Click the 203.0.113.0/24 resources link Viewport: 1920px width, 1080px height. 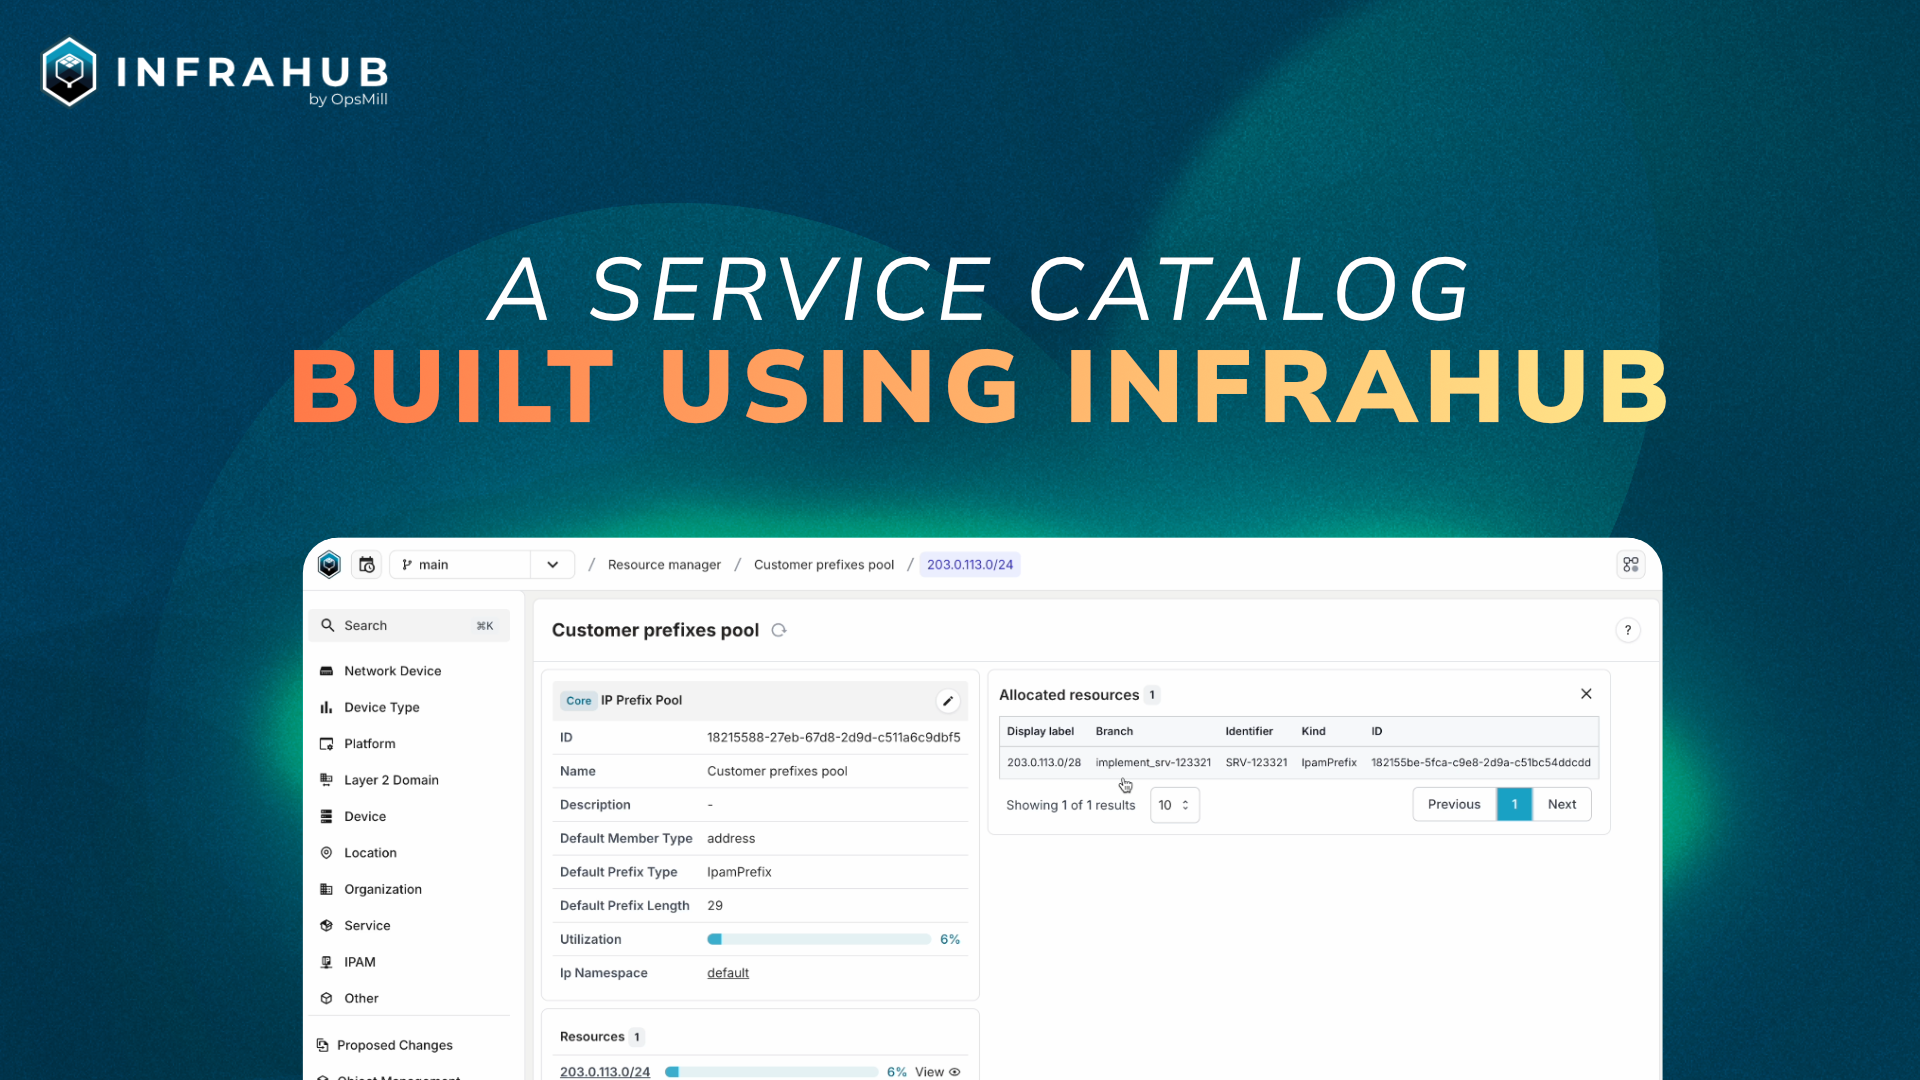click(605, 1071)
